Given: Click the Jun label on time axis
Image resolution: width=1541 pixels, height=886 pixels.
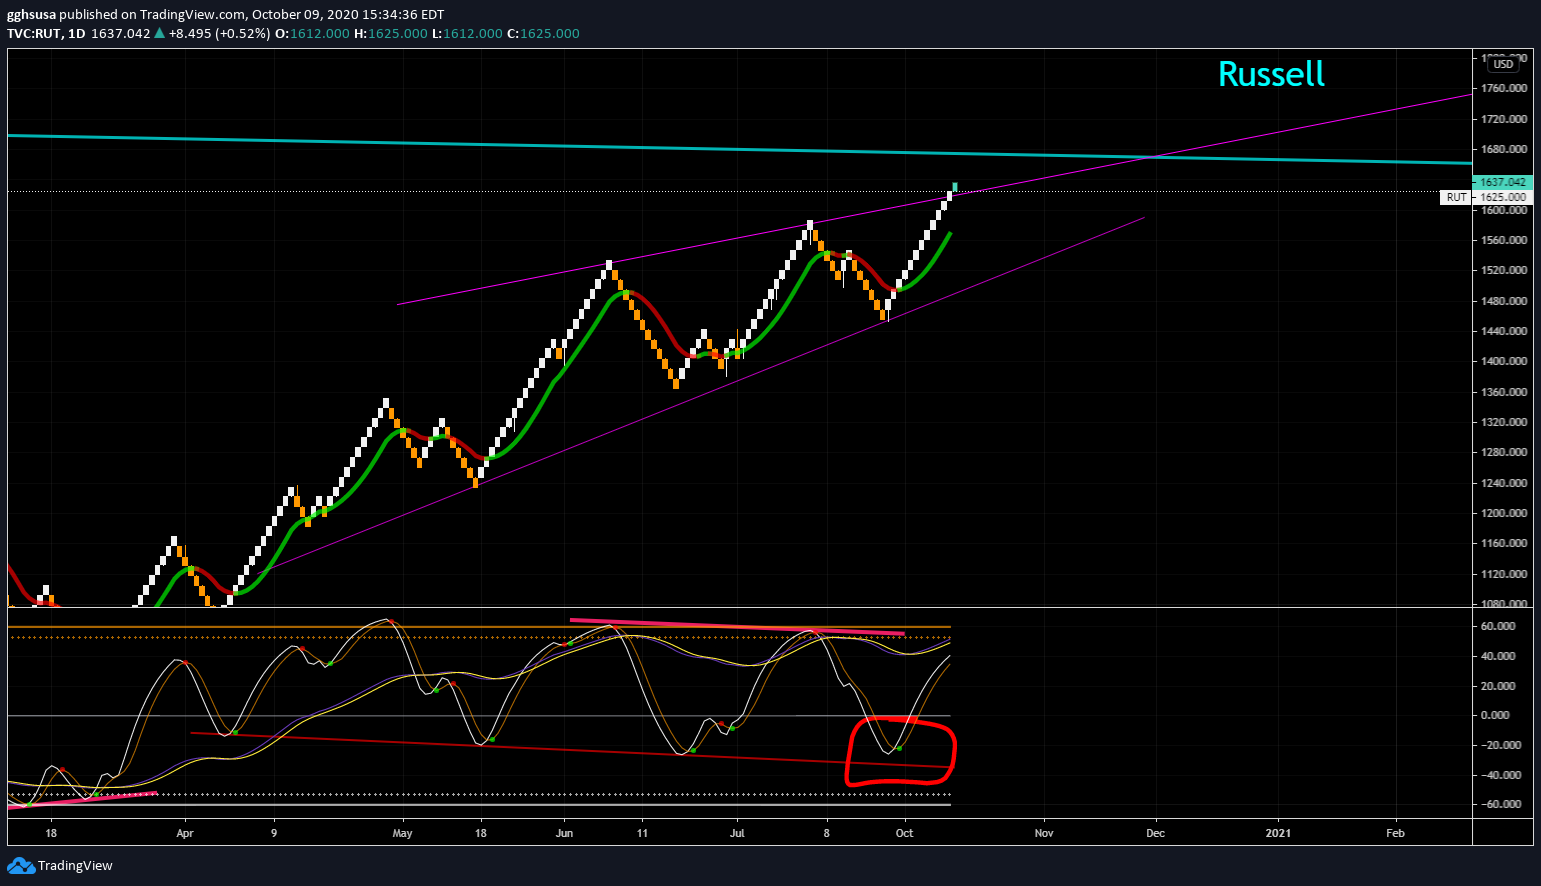Looking at the screenshot, I should click(565, 833).
